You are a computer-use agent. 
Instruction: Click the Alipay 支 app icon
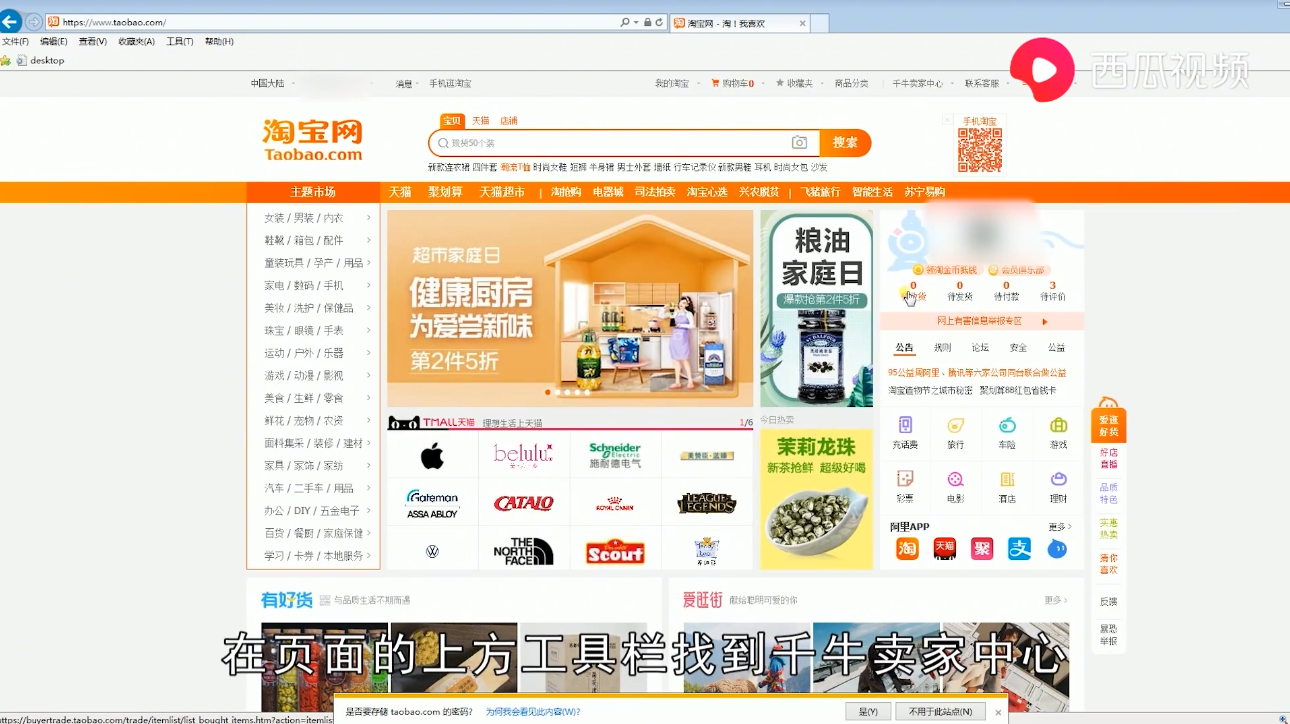point(1019,548)
